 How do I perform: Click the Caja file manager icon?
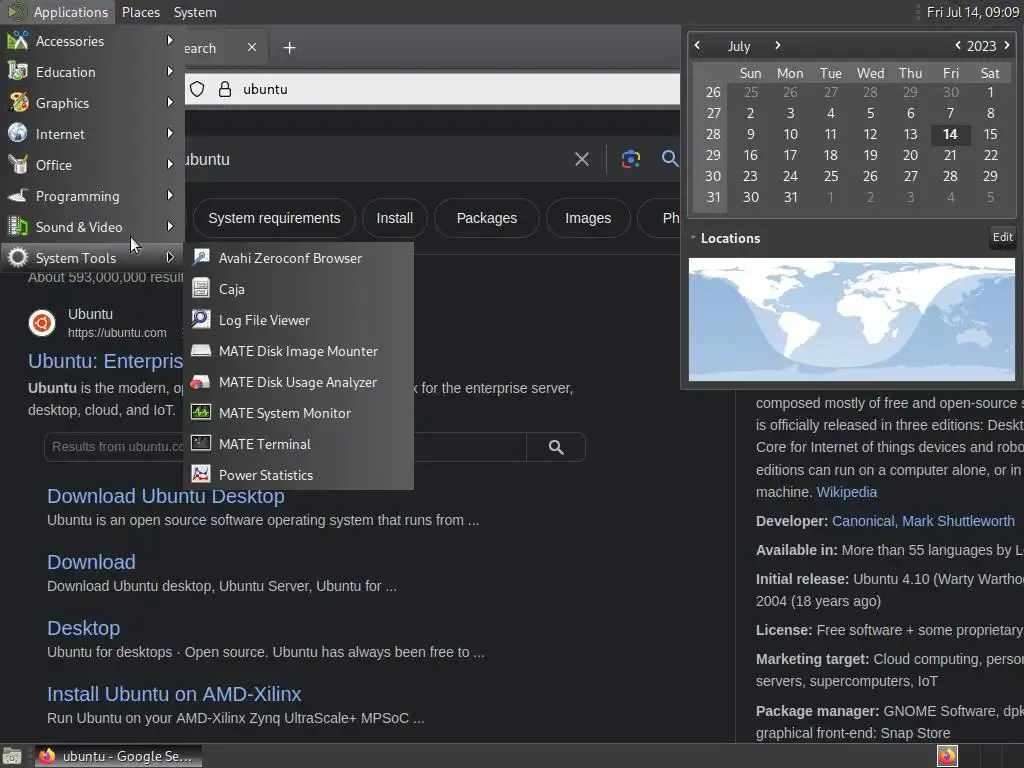pos(201,289)
